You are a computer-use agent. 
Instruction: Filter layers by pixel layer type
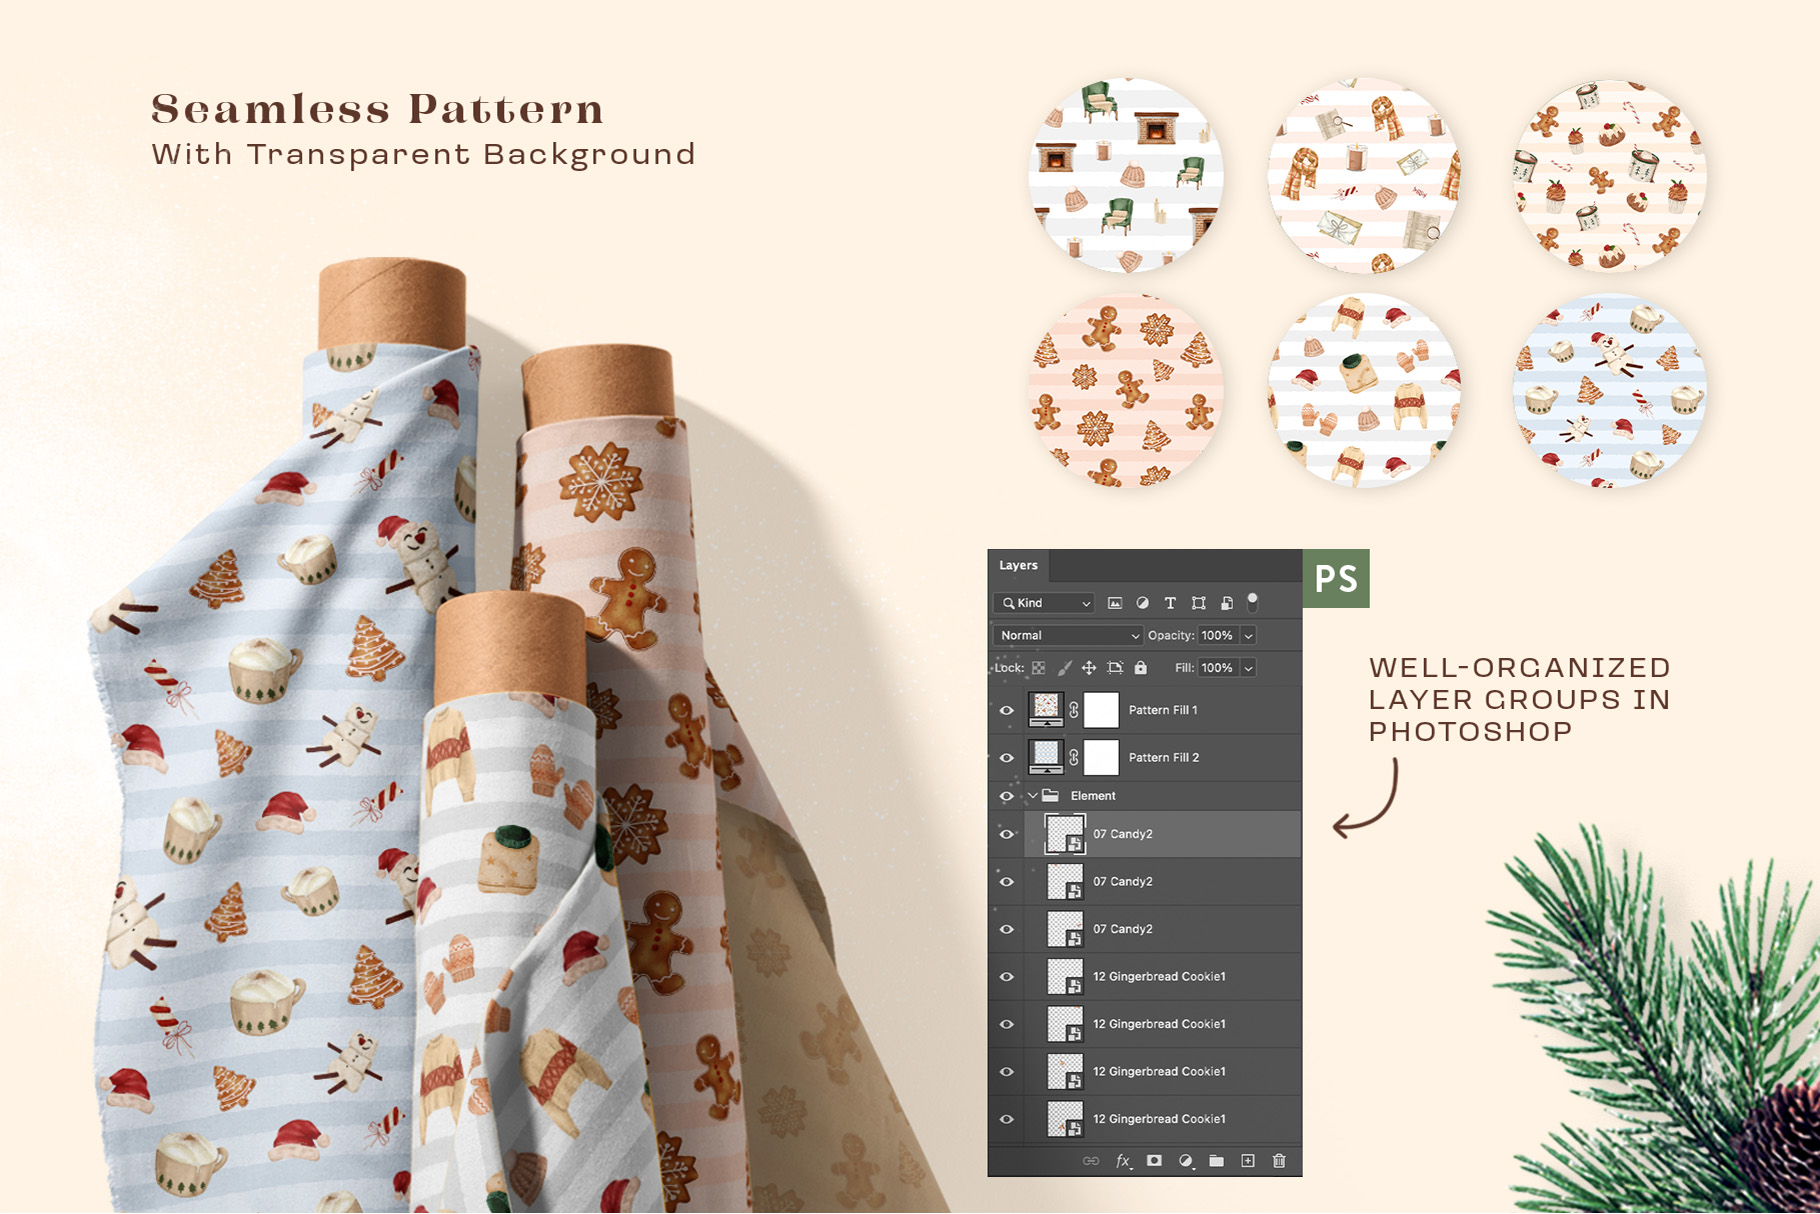(1115, 603)
